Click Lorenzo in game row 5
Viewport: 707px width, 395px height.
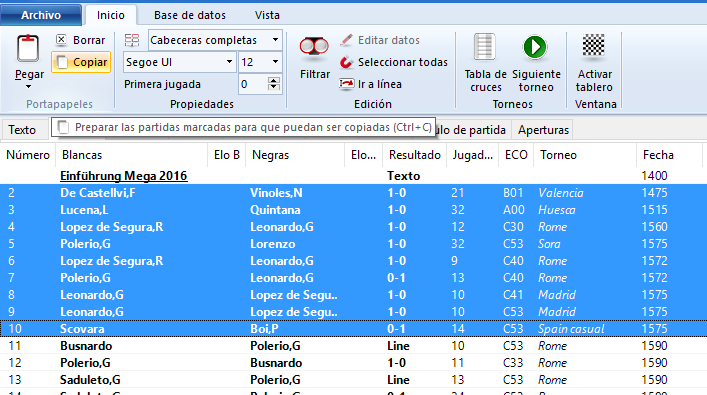(272, 244)
